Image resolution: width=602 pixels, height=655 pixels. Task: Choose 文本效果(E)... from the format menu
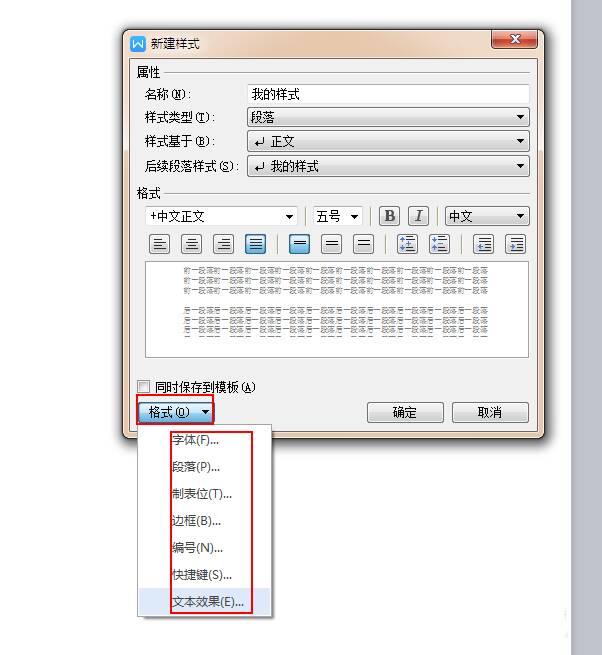point(204,602)
